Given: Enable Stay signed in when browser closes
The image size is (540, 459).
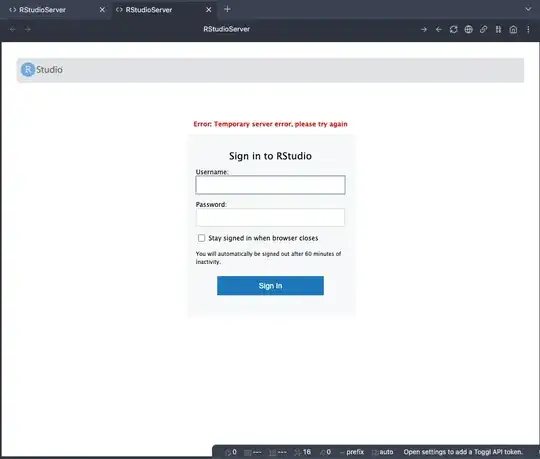Looking at the screenshot, I should [x=201, y=238].
